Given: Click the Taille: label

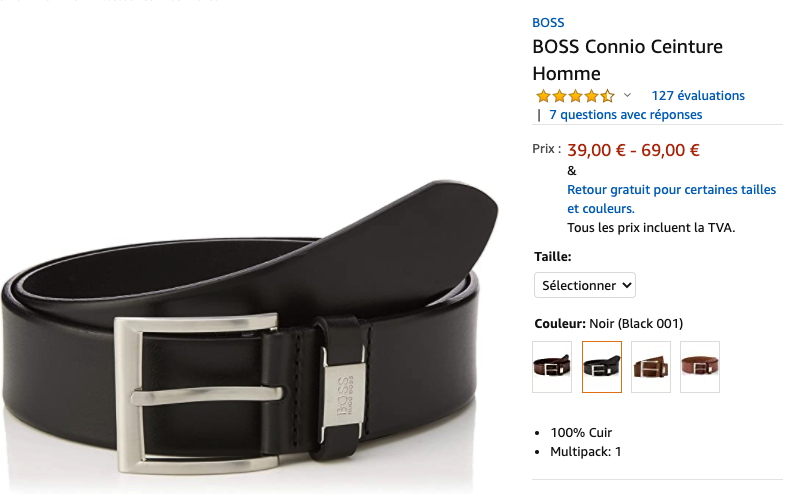Looking at the screenshot, I should [552, 256].
